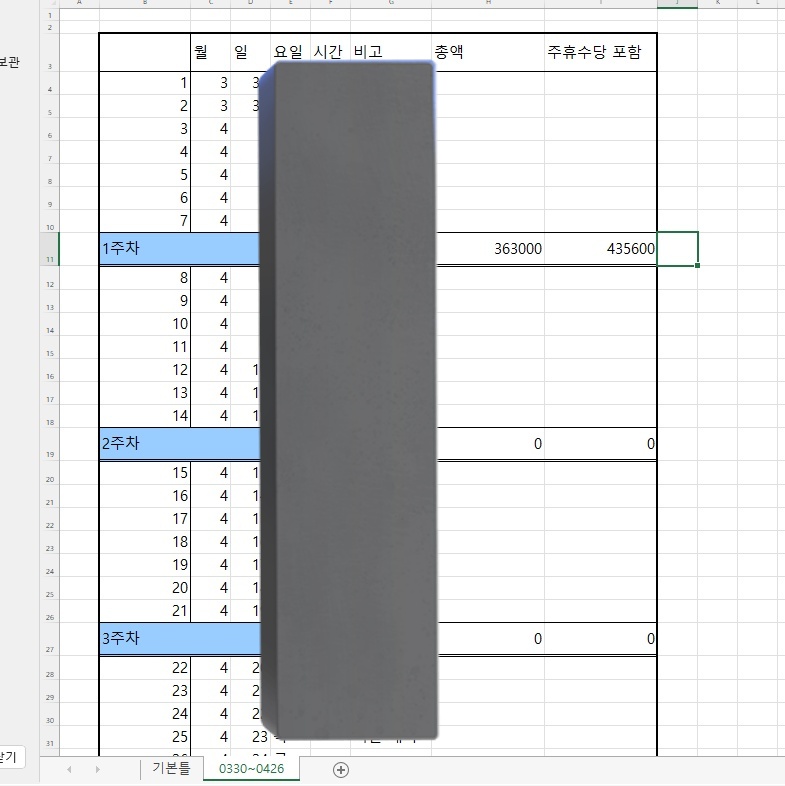The height and width of the screenshot is (786, 785).
Task: Select the 일 header cell
Action: [250, 52]
